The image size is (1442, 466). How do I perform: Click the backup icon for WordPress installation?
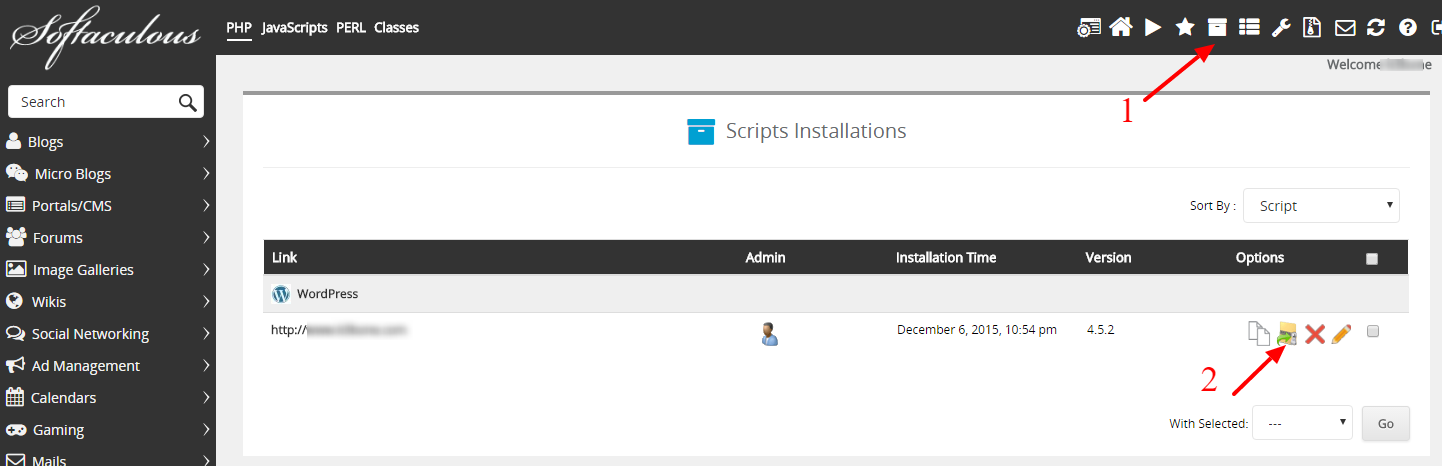(1287, 333)
